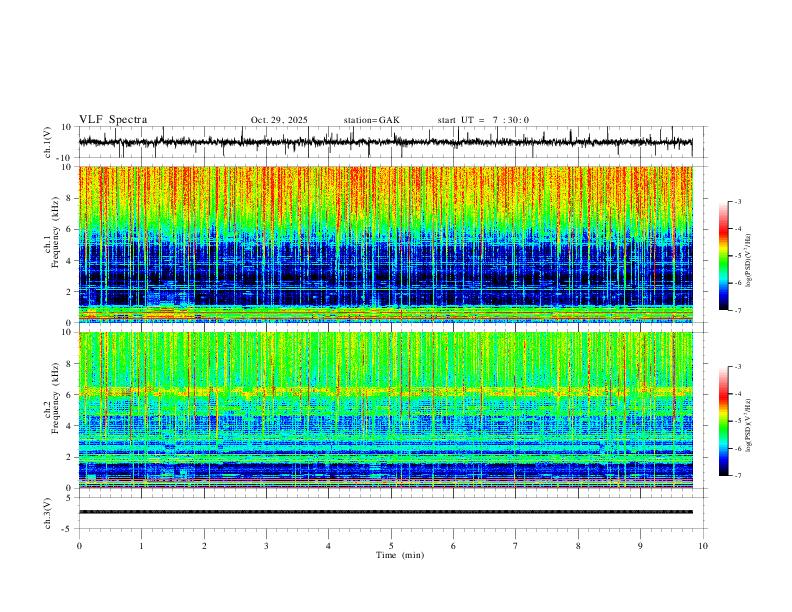Click time axis tick label "10"
Viewport: 792px width, 612px height.
(703, 546)
